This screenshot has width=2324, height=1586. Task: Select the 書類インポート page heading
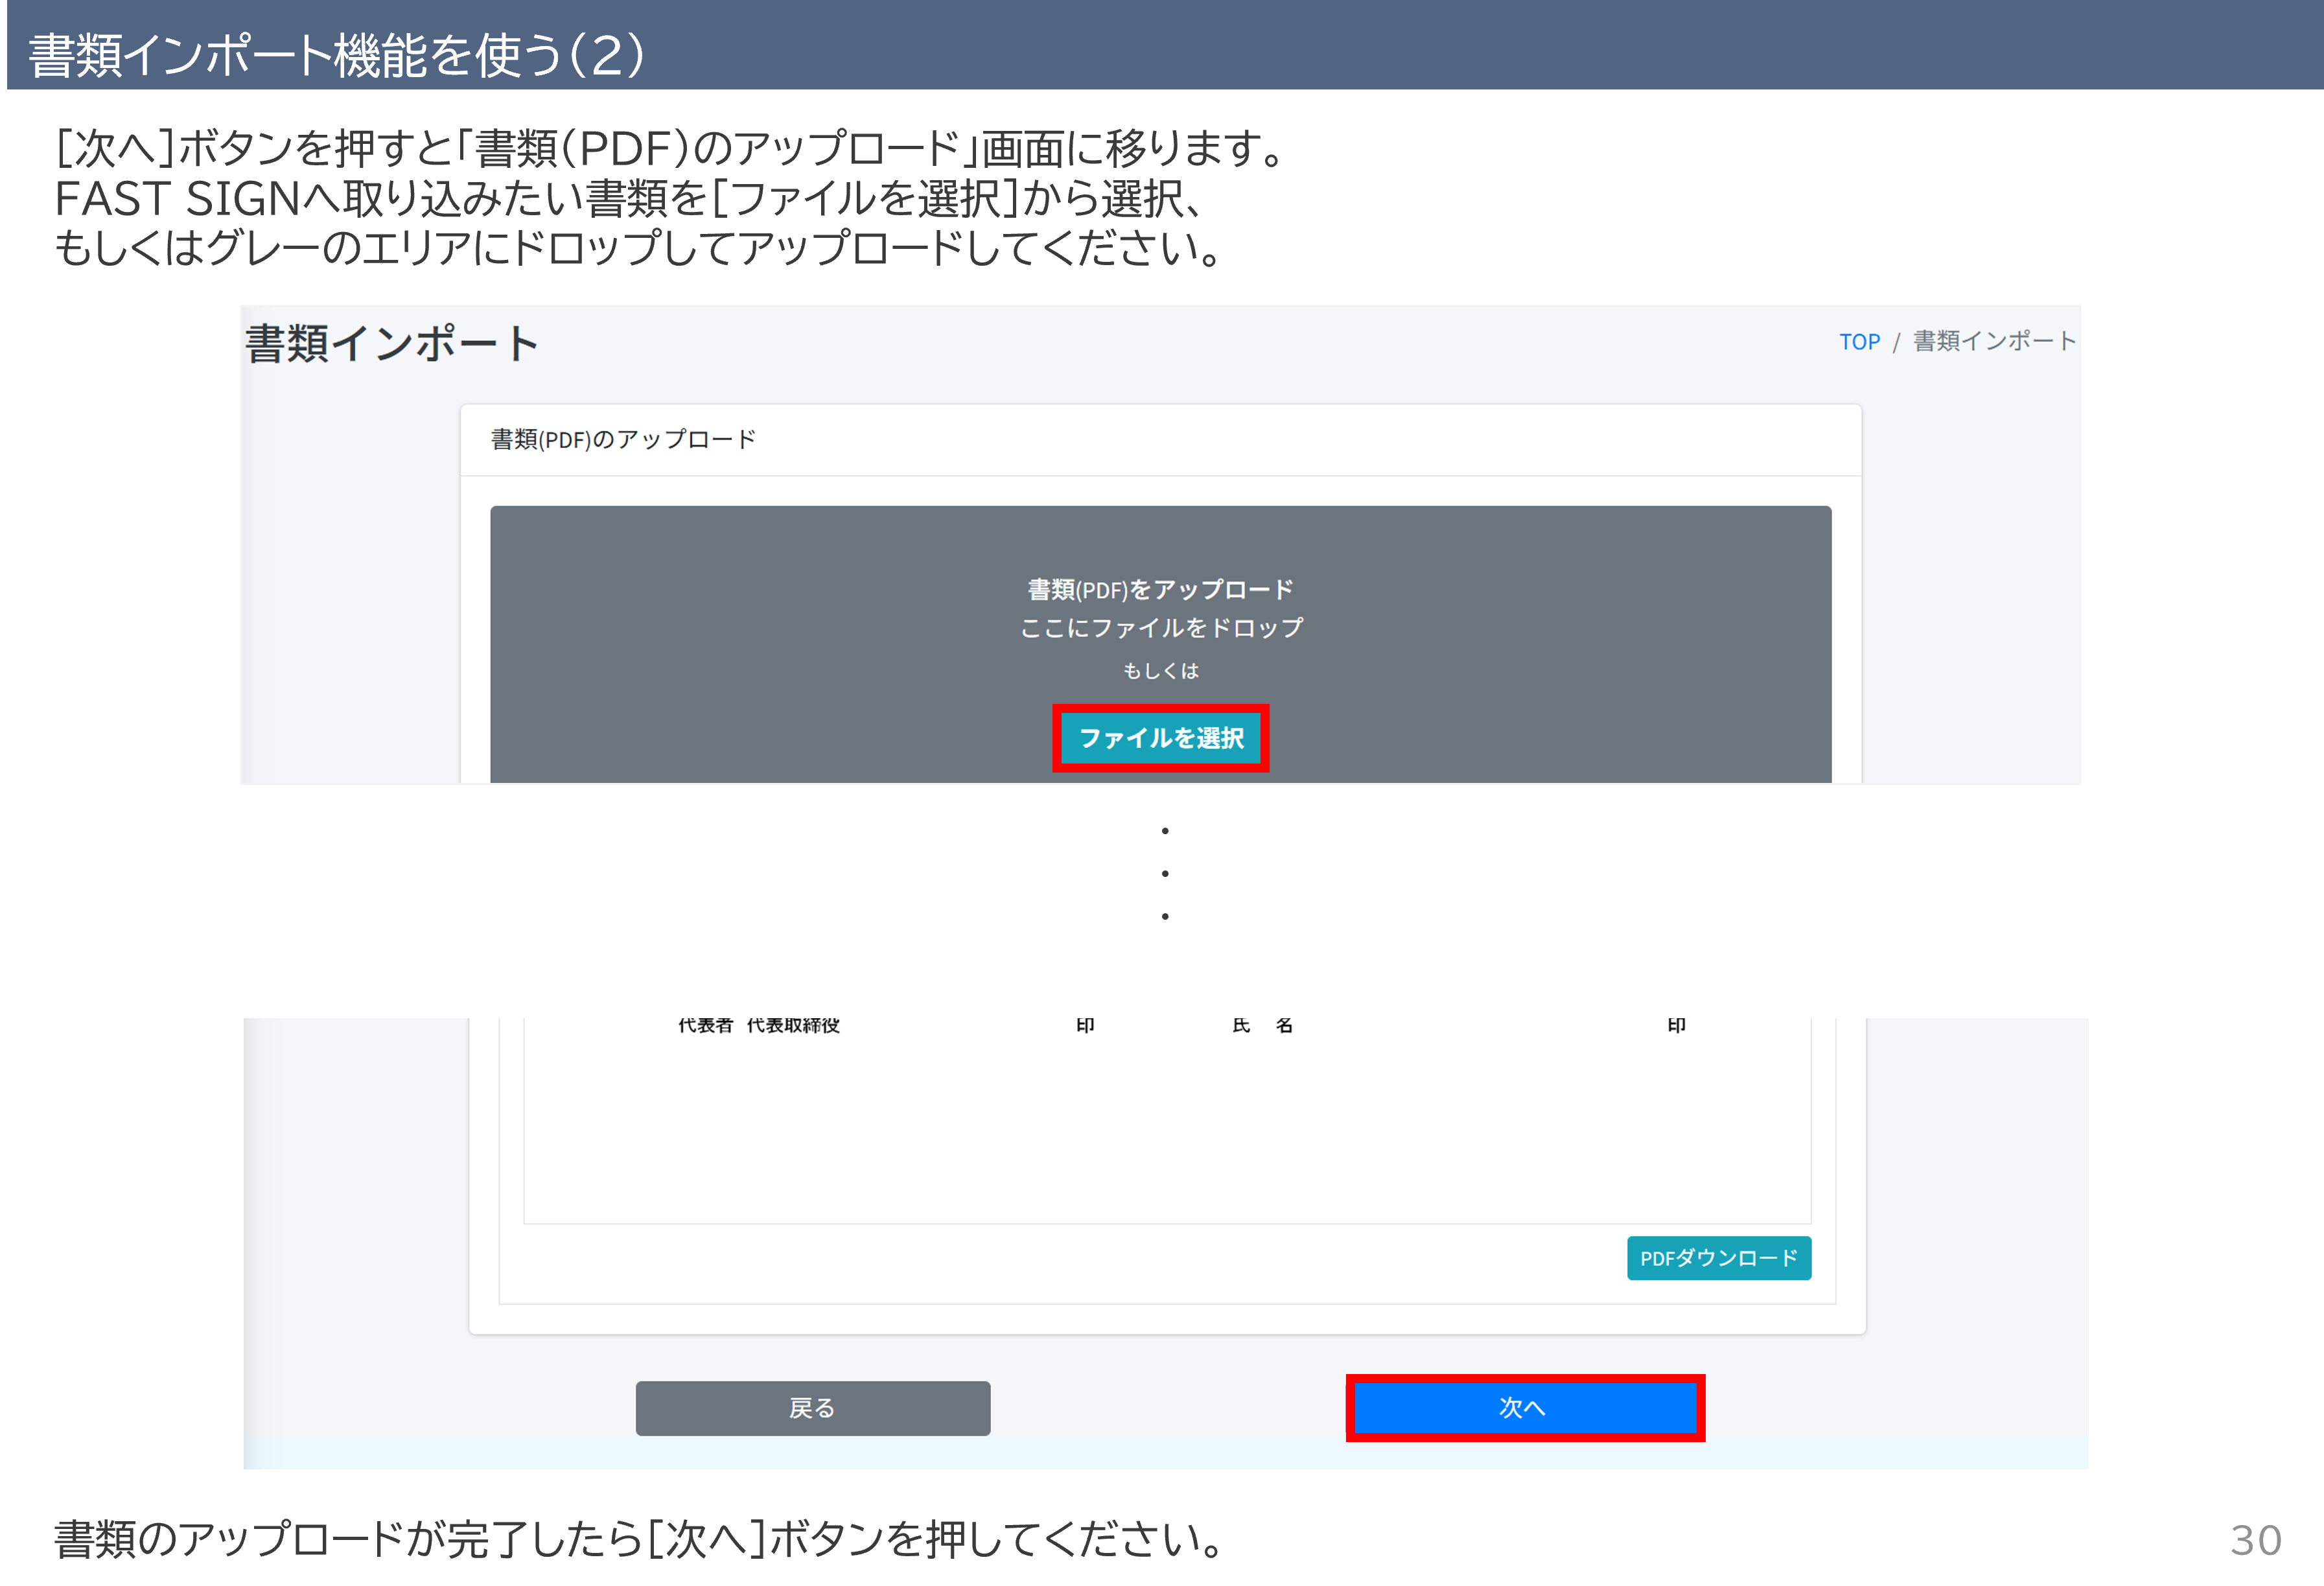[392, 344]
